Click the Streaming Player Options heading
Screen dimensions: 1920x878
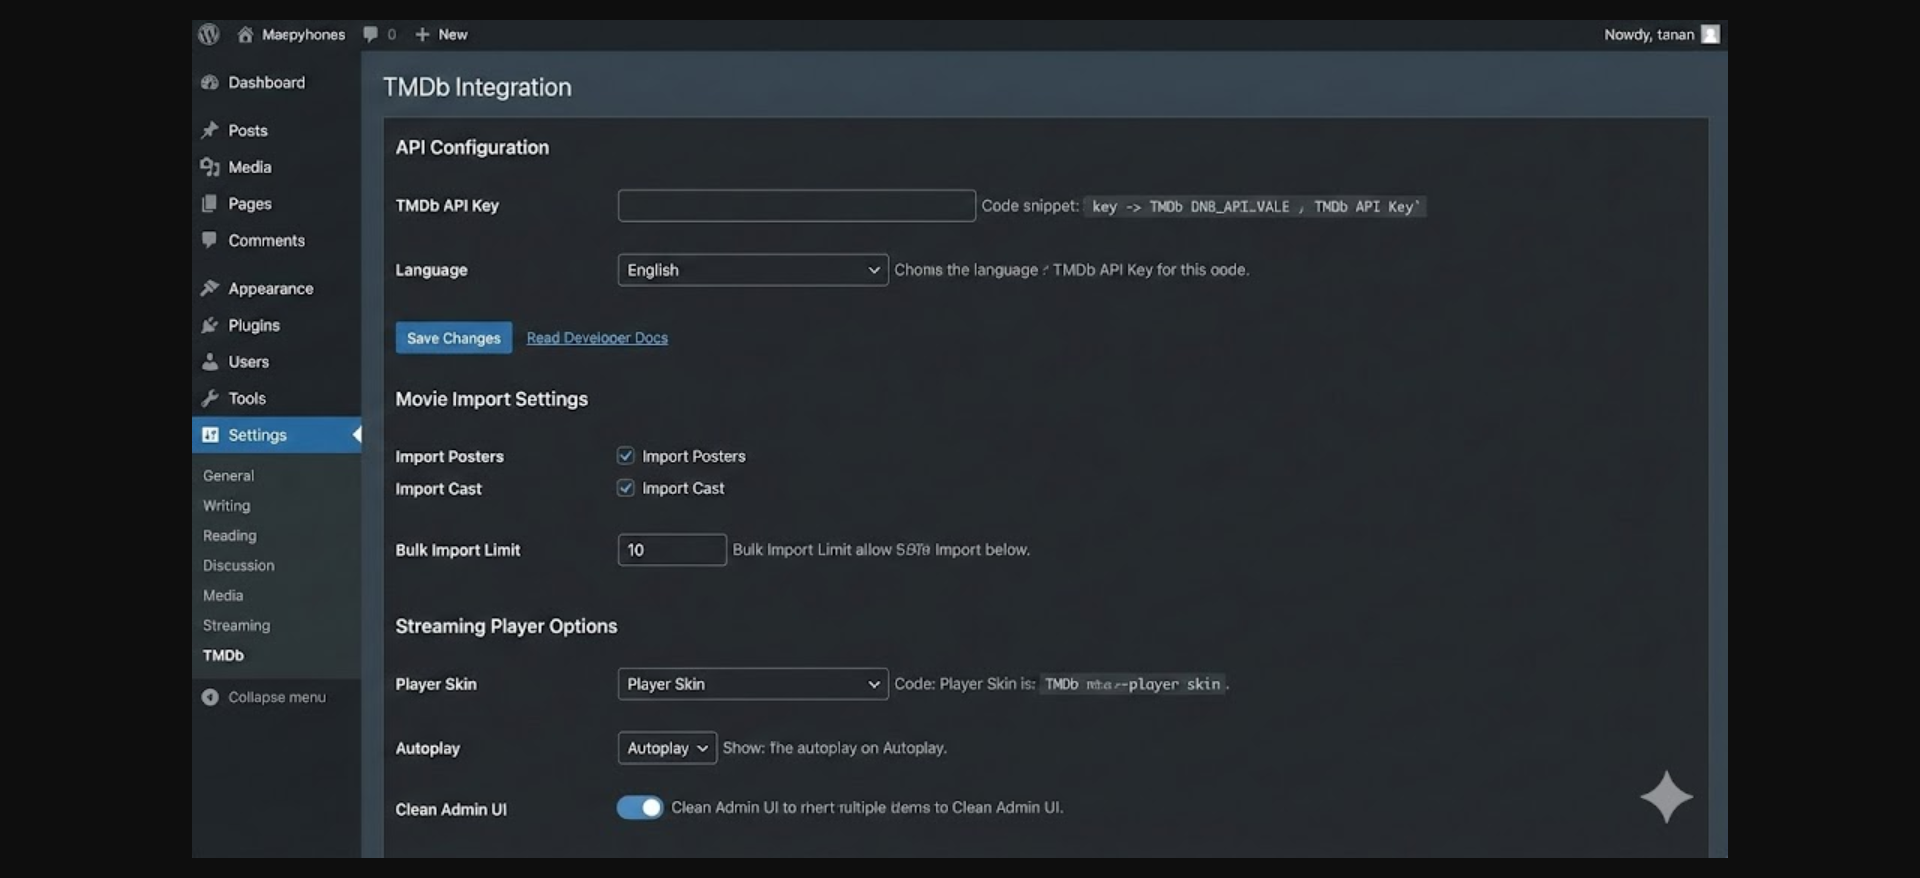coord(506,626)
